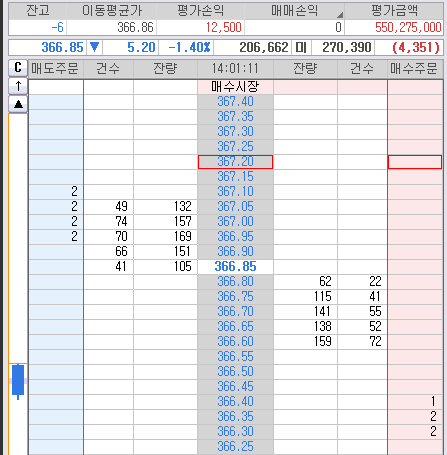The width and height of the screenshot is (447, 455).
Task: Select price 366.70 in the ladder
Action: (235, 311)
